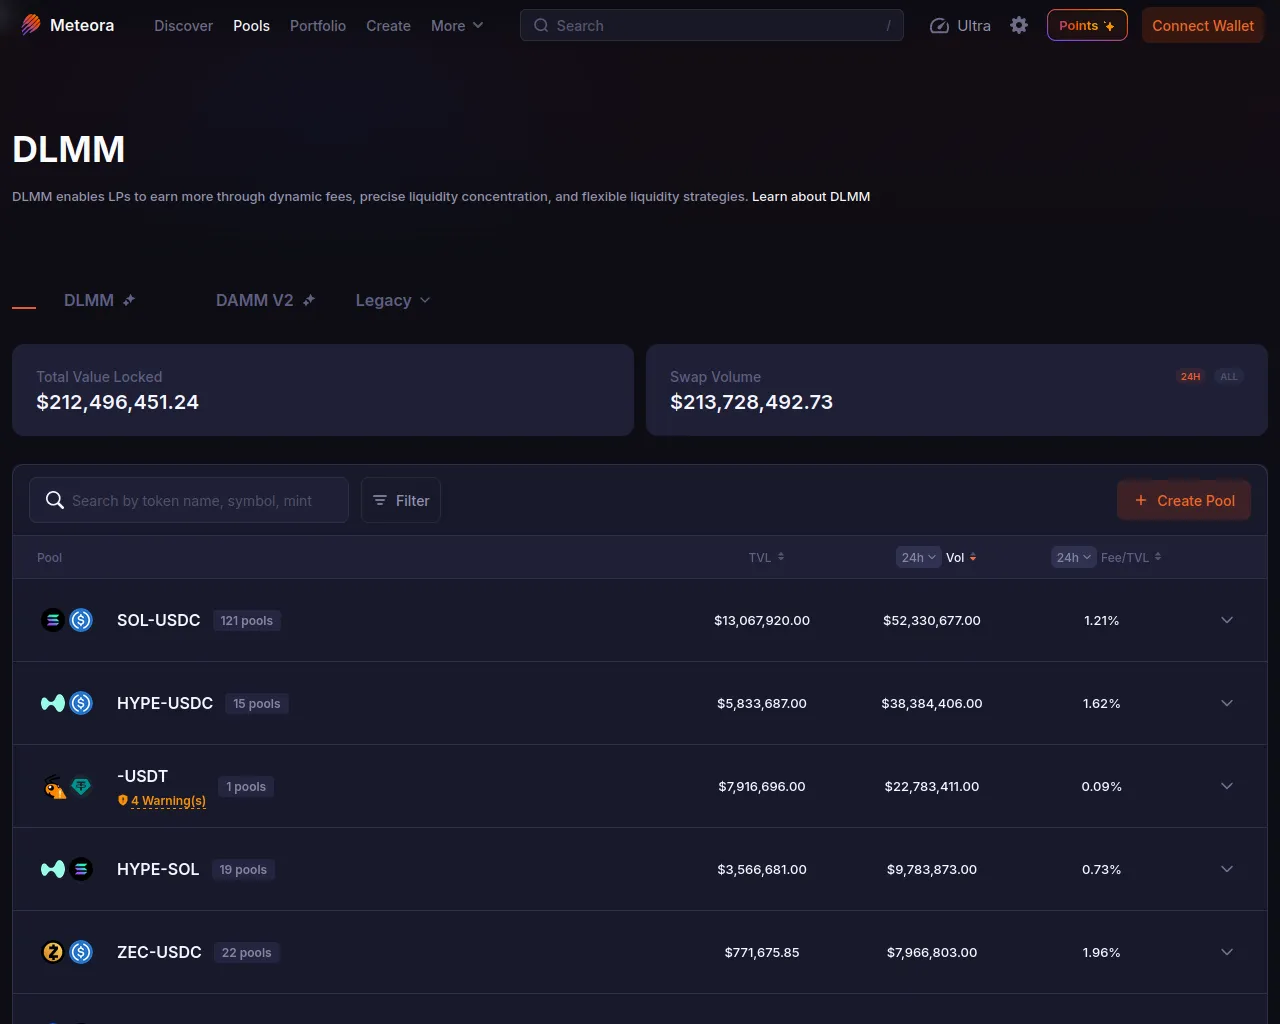This screenshot has height=1024, width=1280.
Task: Click the Create Pool button
Action: click(1184, 500)
